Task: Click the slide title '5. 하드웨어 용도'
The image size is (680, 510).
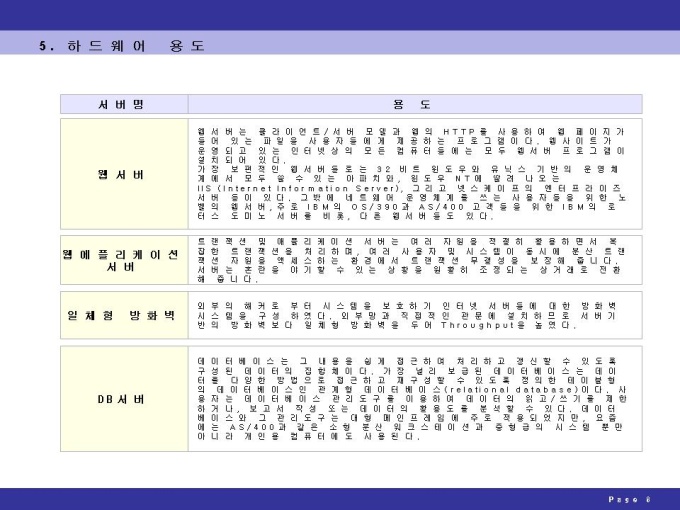Action: 121,46
